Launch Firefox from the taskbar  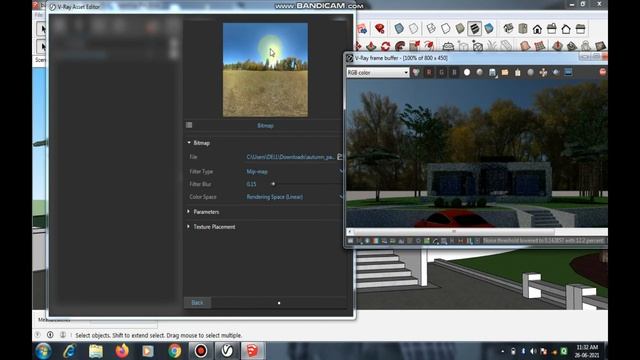click(x=122, y=351)
